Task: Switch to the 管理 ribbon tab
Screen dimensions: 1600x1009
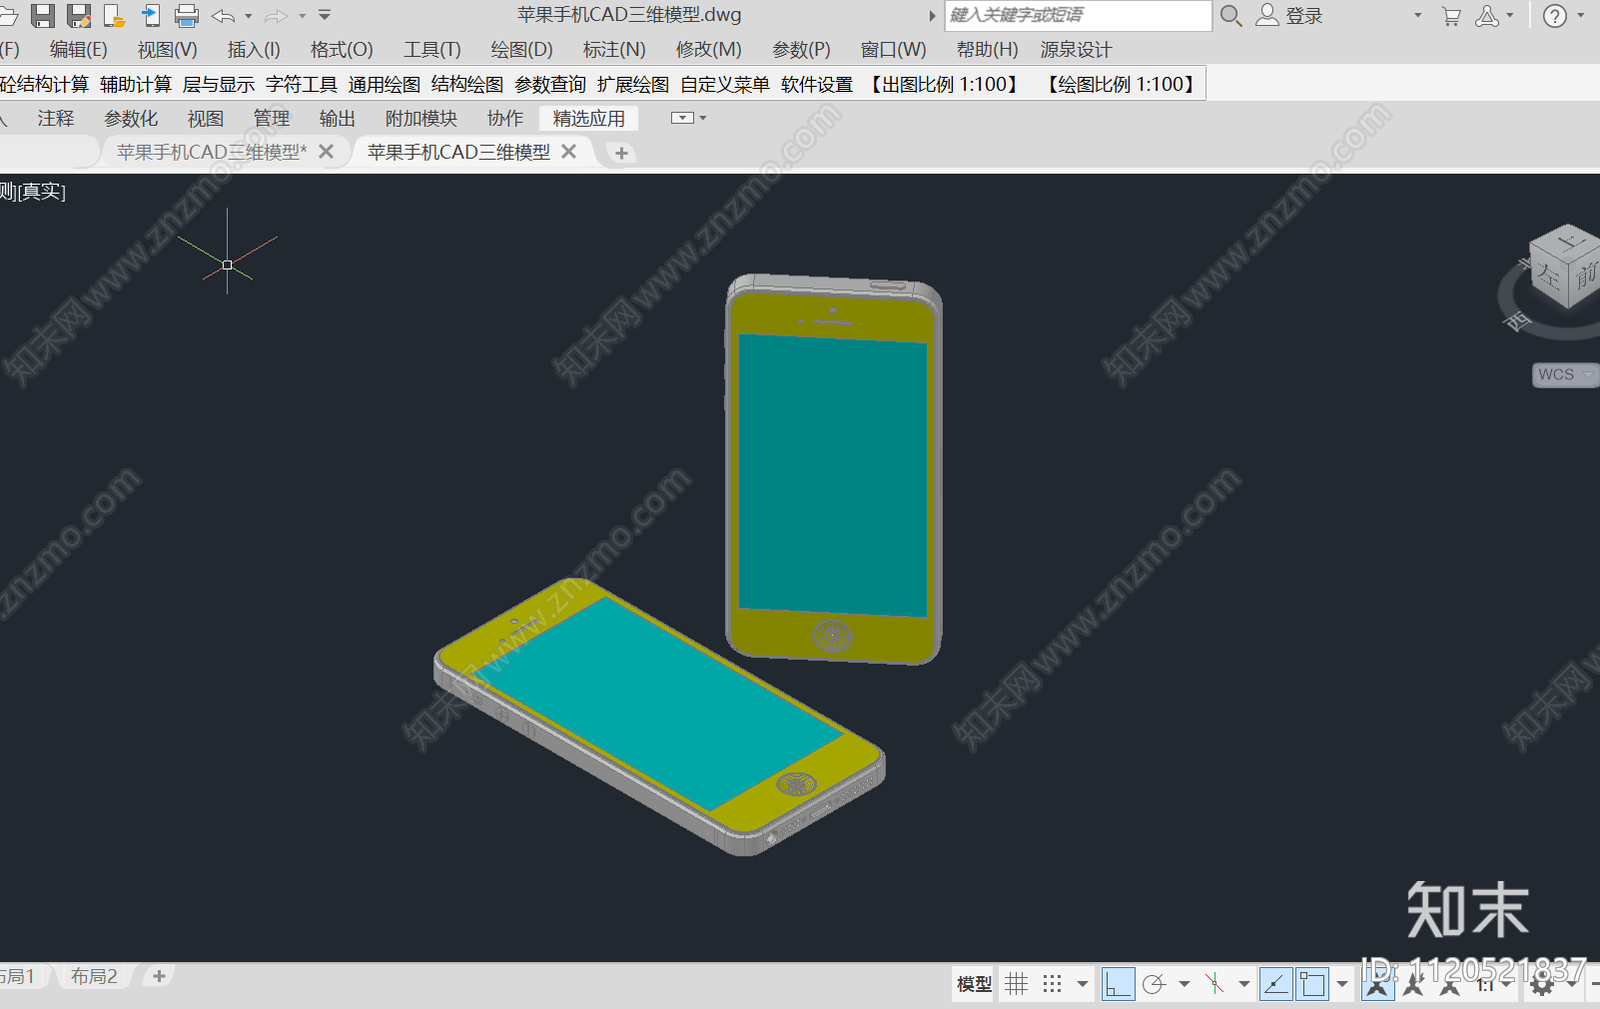Action: tap(272, 119)
